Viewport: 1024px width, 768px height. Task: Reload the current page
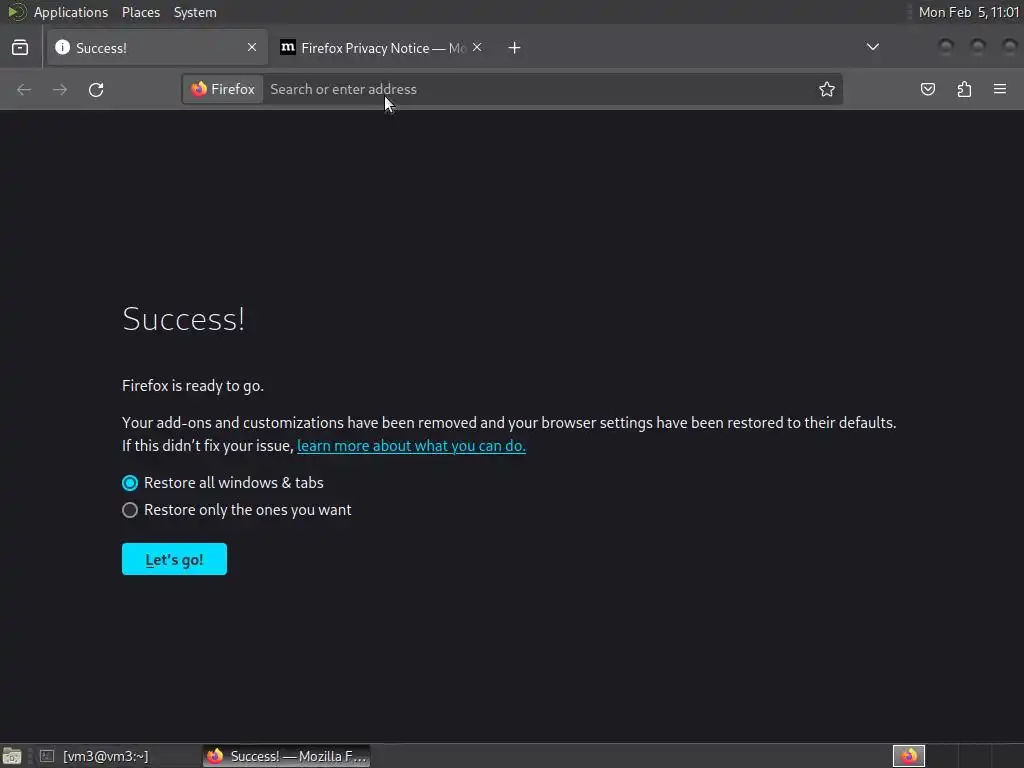pyautogui.click(x=96, y=89)
